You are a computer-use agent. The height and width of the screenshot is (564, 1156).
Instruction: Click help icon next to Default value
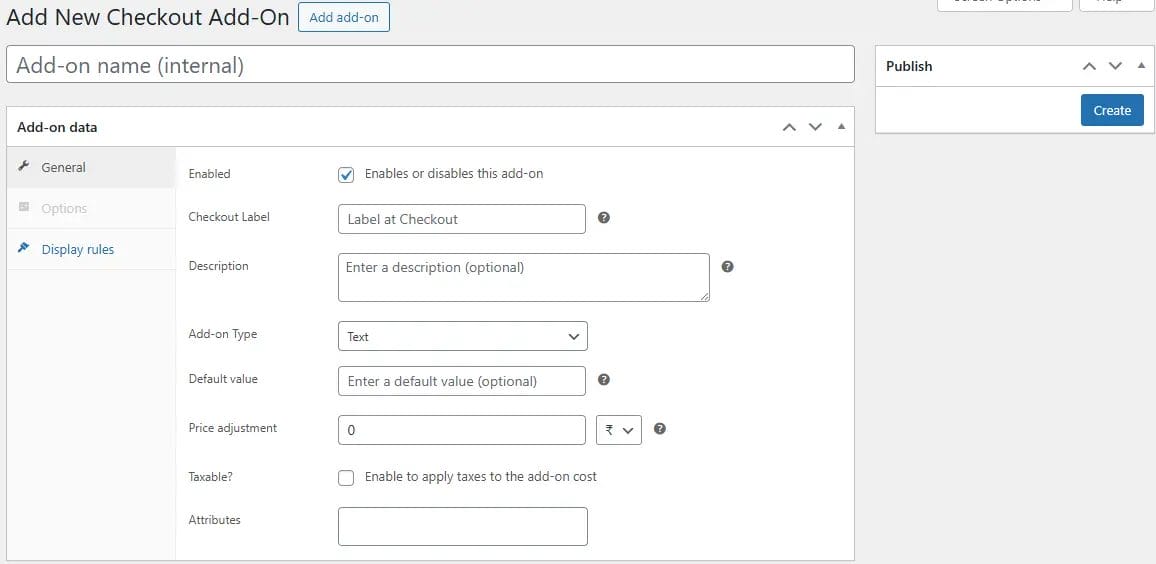click(x=604, y=380)
